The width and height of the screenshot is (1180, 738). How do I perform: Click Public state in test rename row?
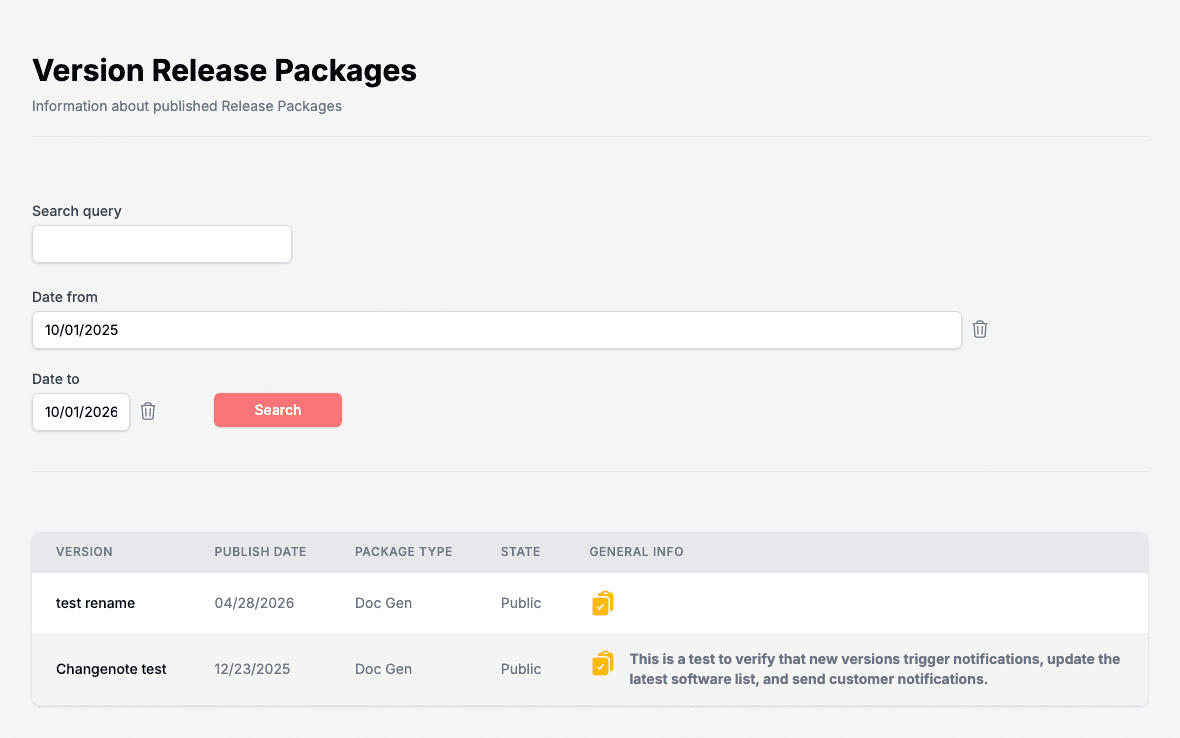click(521, 603)
